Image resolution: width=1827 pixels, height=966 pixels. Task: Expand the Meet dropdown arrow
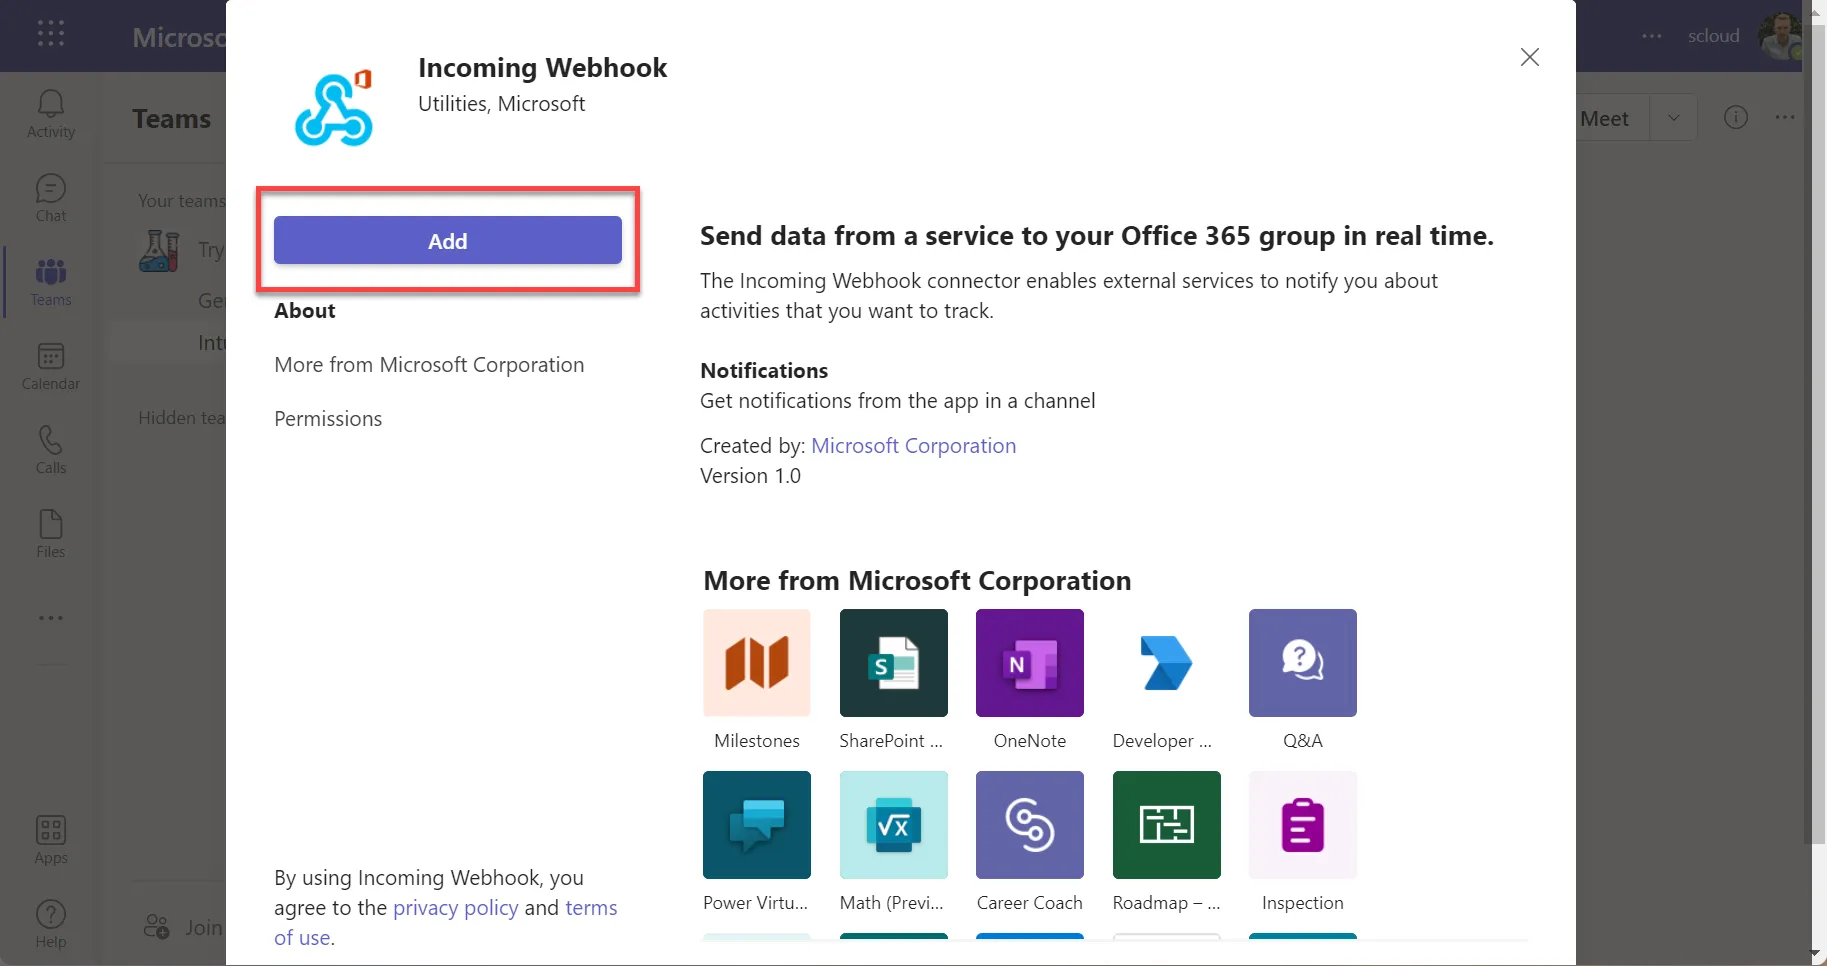pos(1673,118)
